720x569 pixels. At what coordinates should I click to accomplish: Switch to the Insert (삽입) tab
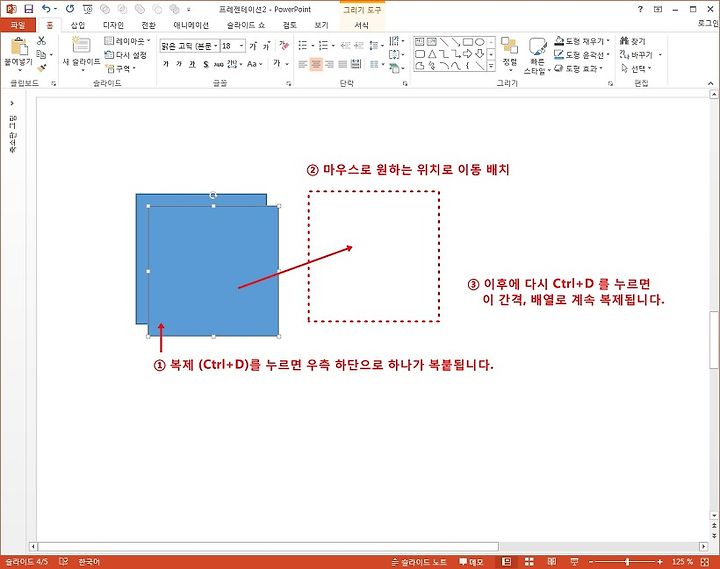(x=78, y=25)
